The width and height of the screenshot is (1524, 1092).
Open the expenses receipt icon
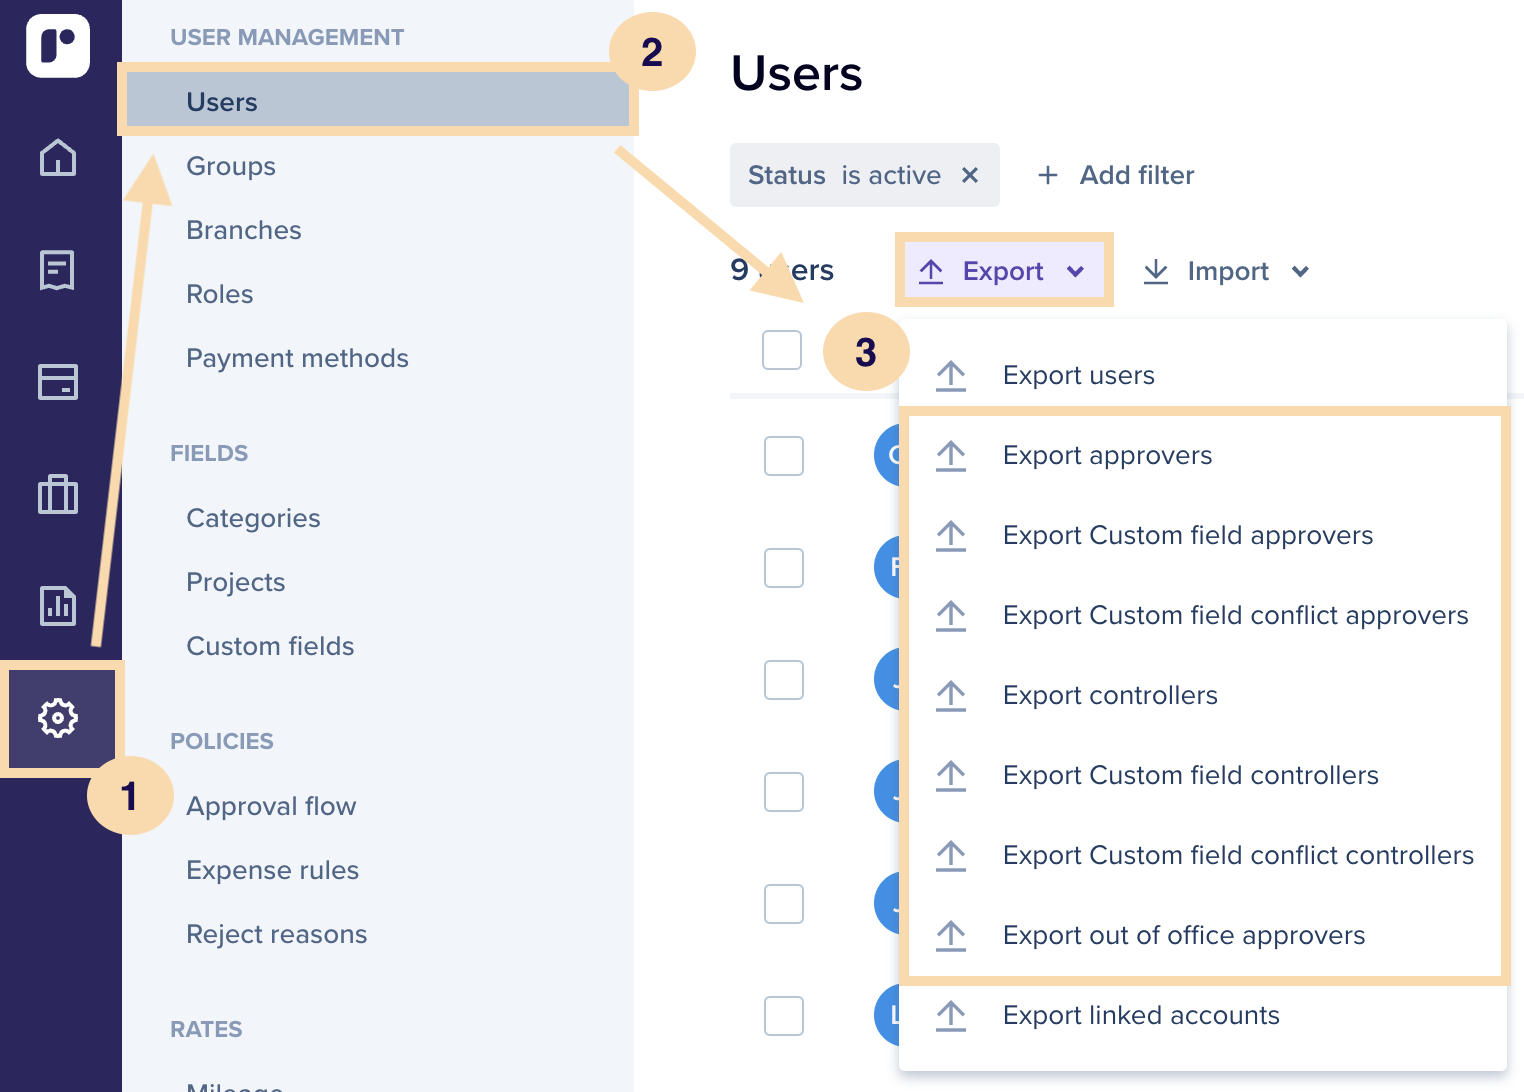tap(58, 270)
